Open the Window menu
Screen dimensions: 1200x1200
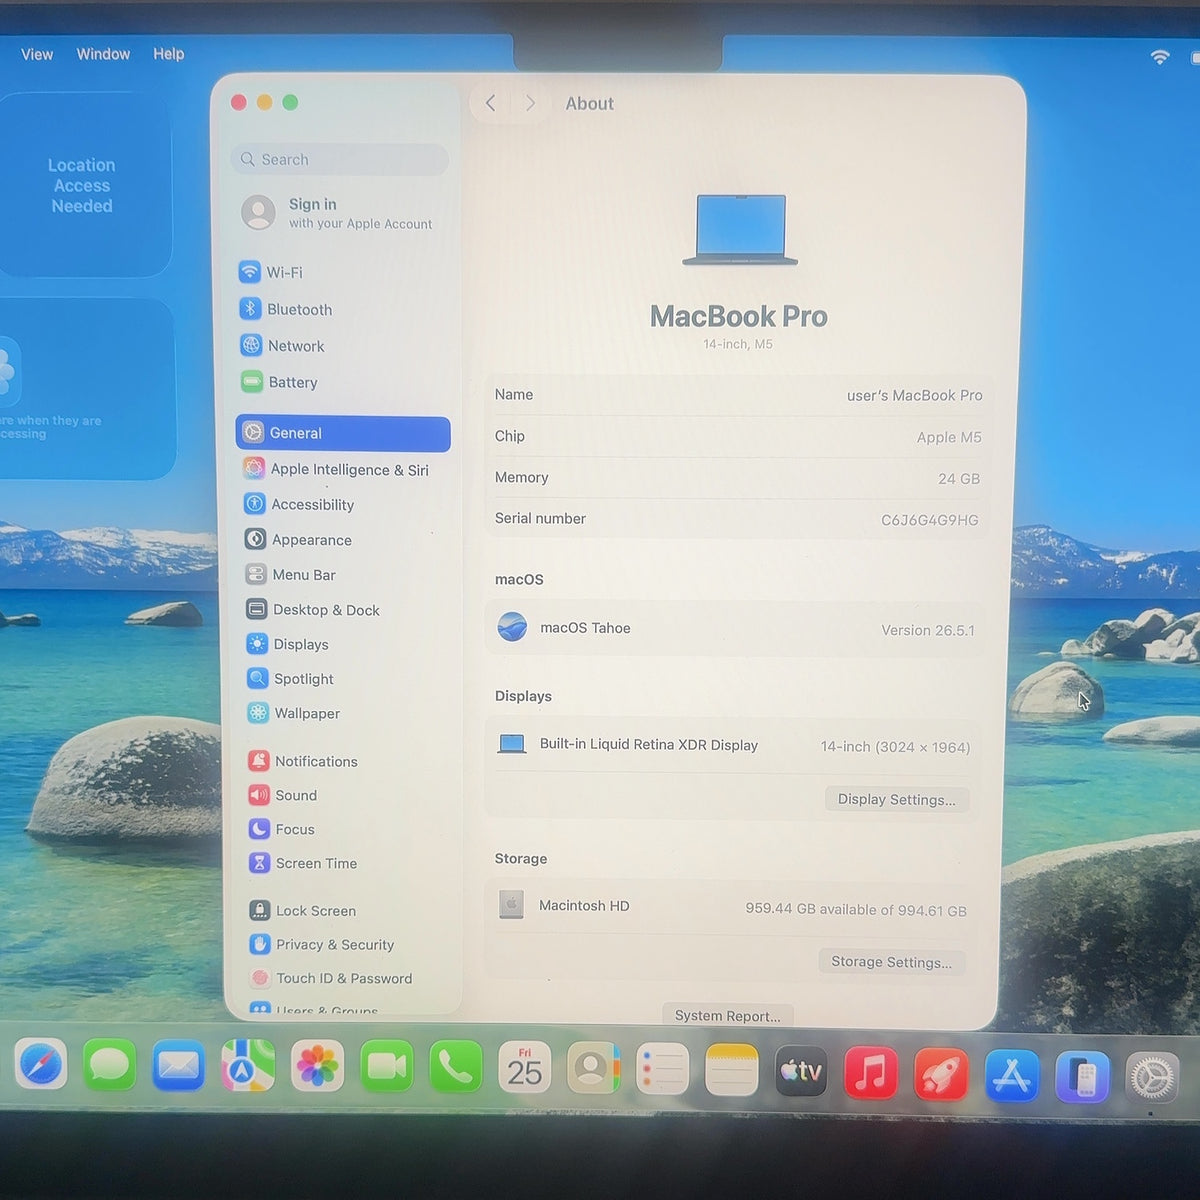coord(103,54)
